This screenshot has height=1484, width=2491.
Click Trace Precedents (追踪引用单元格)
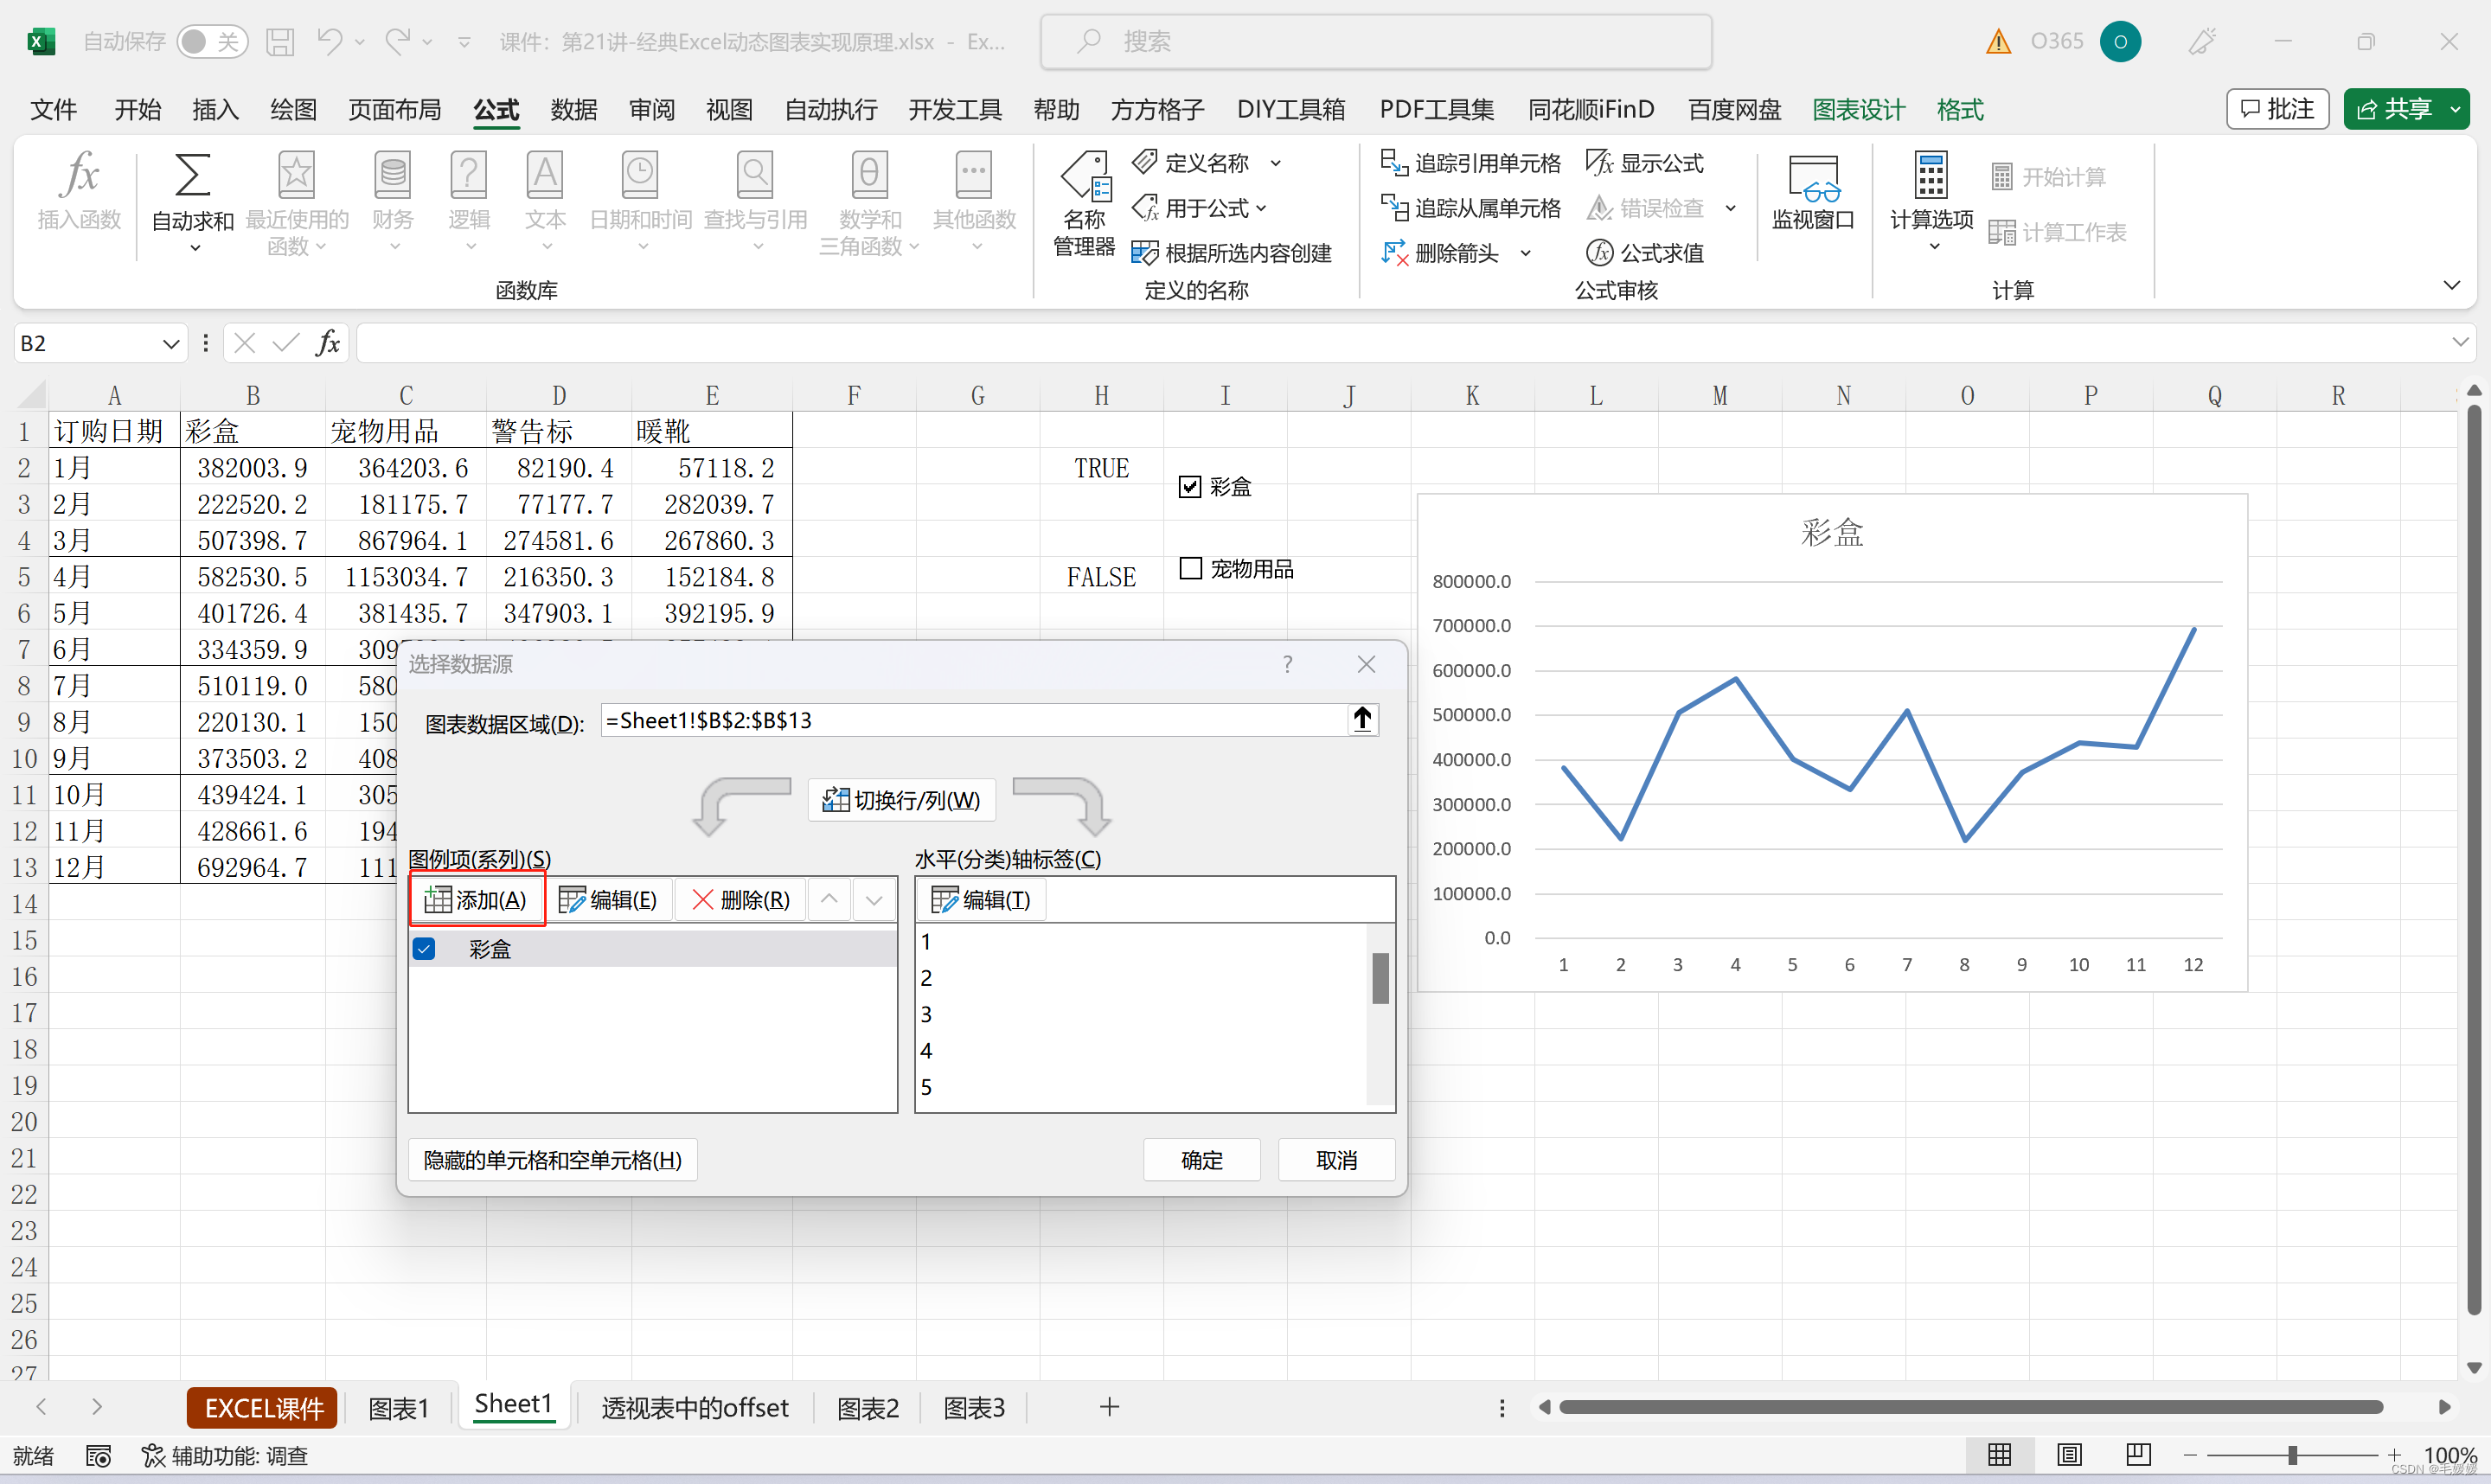pos(1470,162)
